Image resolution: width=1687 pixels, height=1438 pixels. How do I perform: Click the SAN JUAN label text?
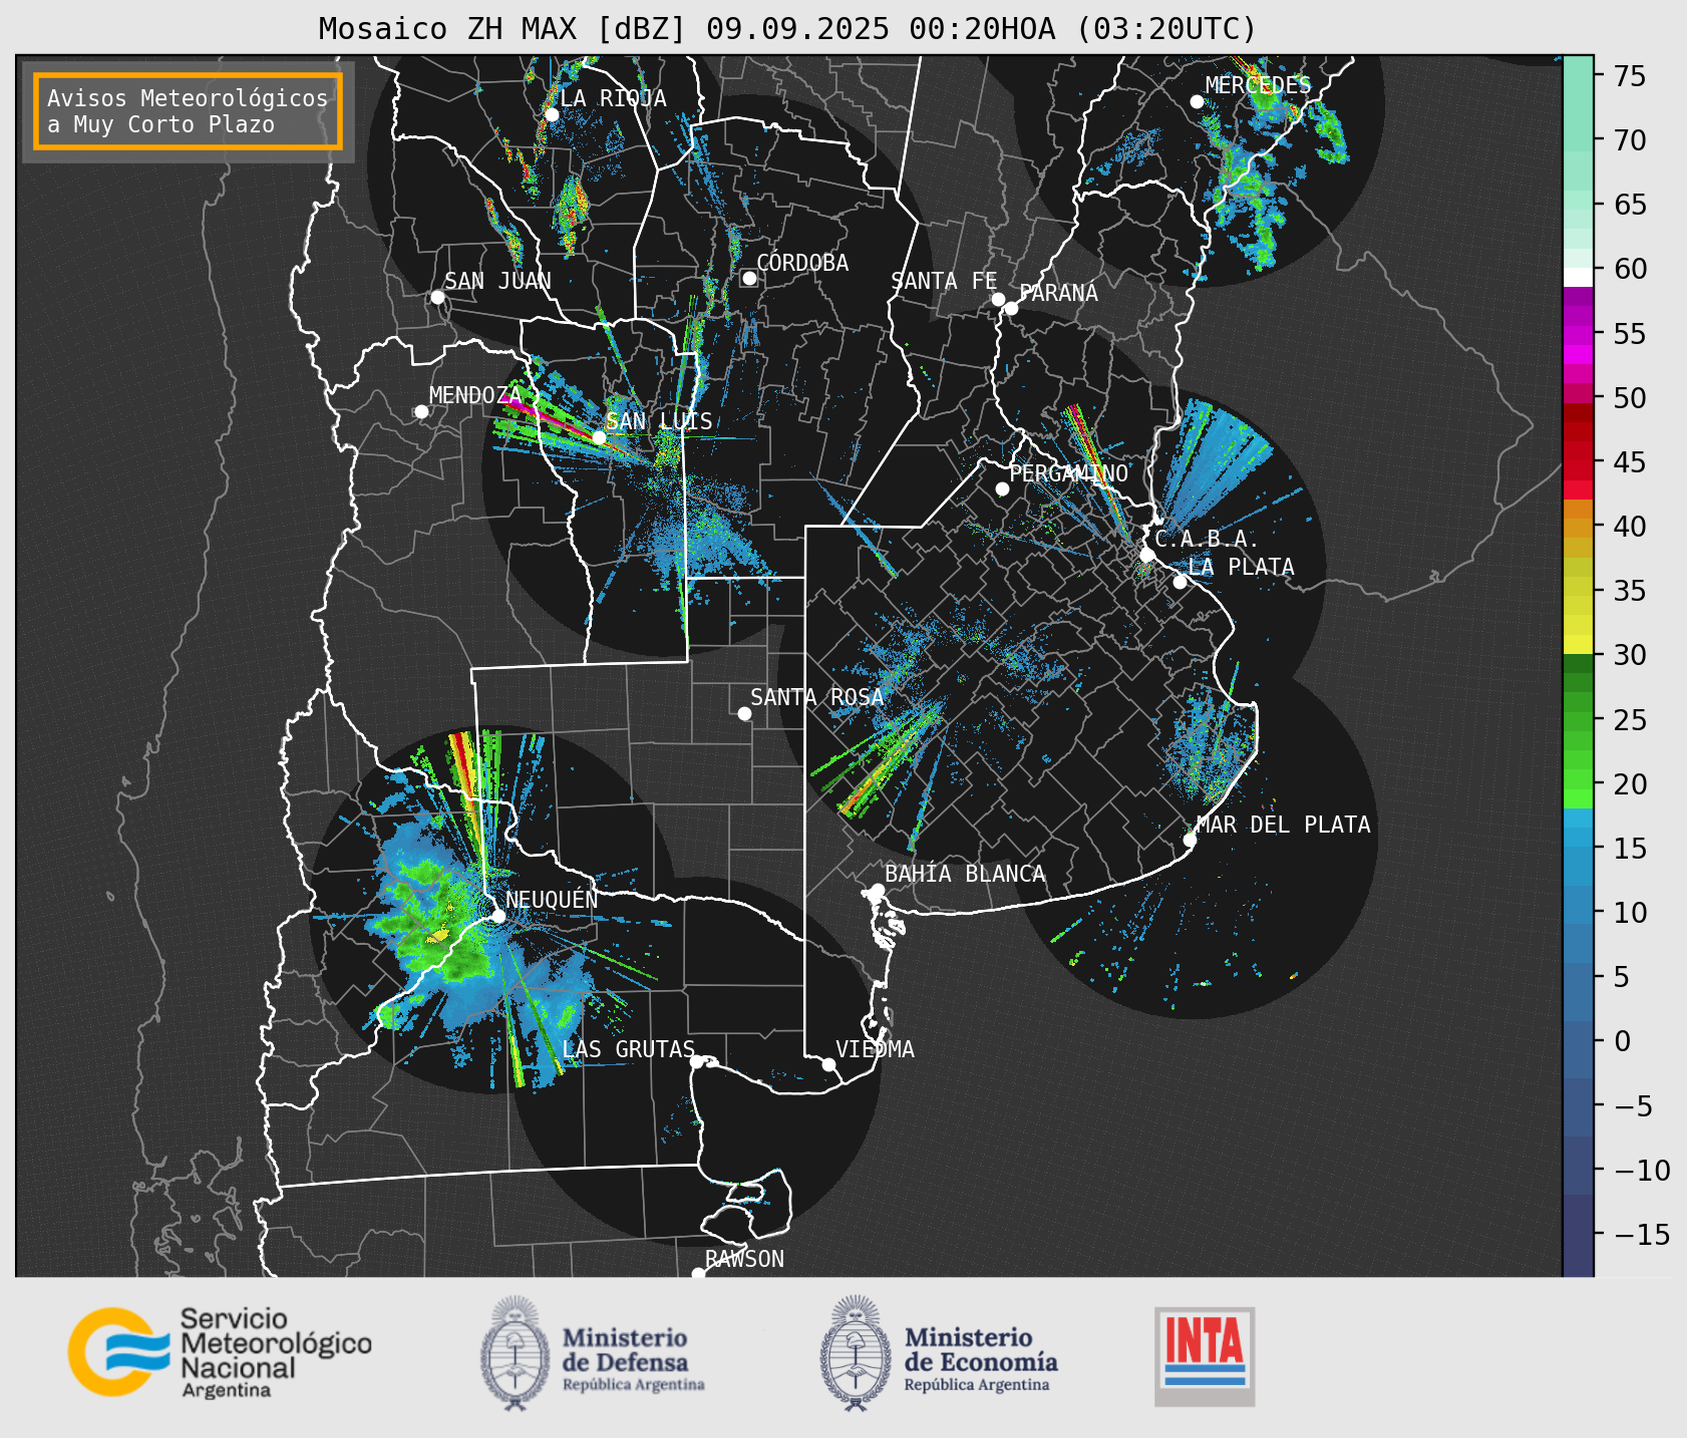tap(497, 281)
